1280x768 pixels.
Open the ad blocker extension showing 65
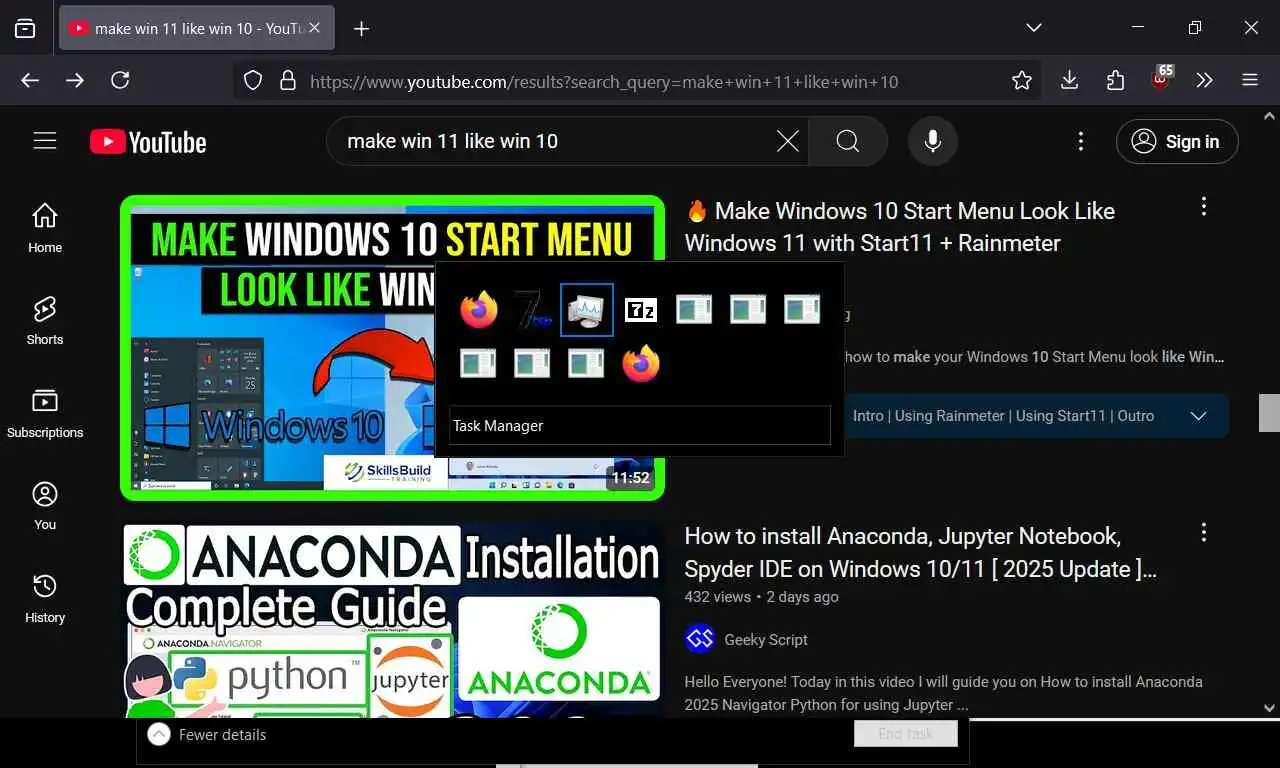point(1161,79)
